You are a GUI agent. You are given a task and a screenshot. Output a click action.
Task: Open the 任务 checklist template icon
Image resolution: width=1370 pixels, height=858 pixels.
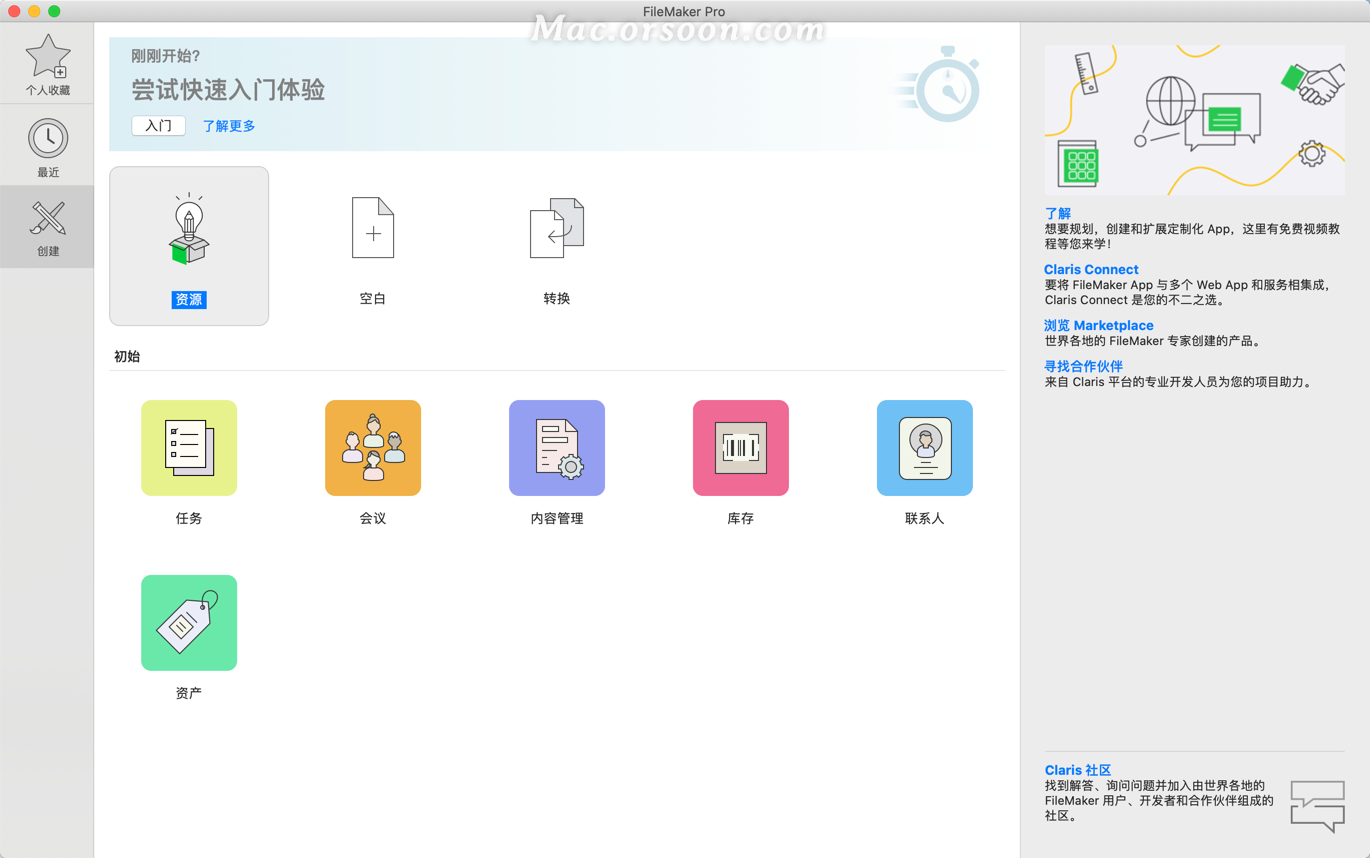click(189, 448)
